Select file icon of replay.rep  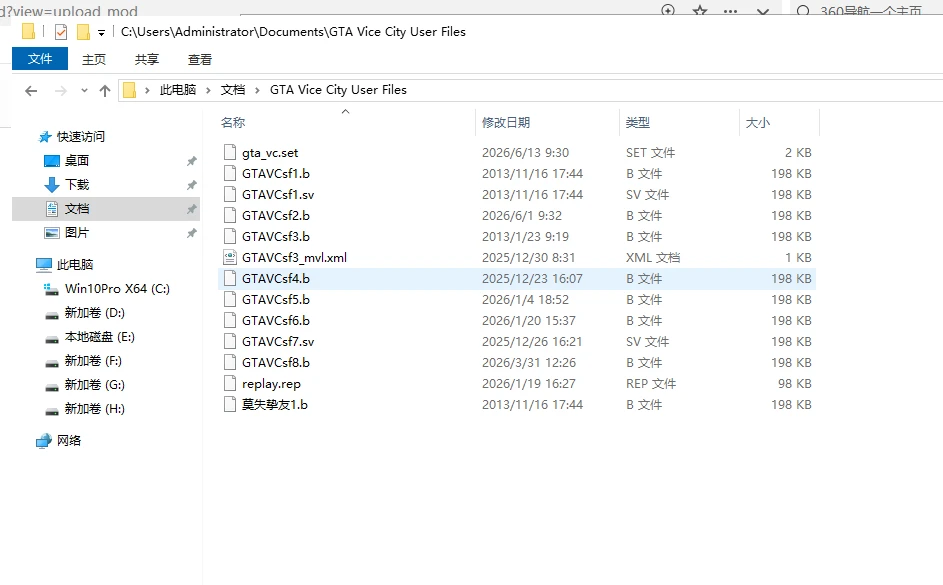[230, 384]
